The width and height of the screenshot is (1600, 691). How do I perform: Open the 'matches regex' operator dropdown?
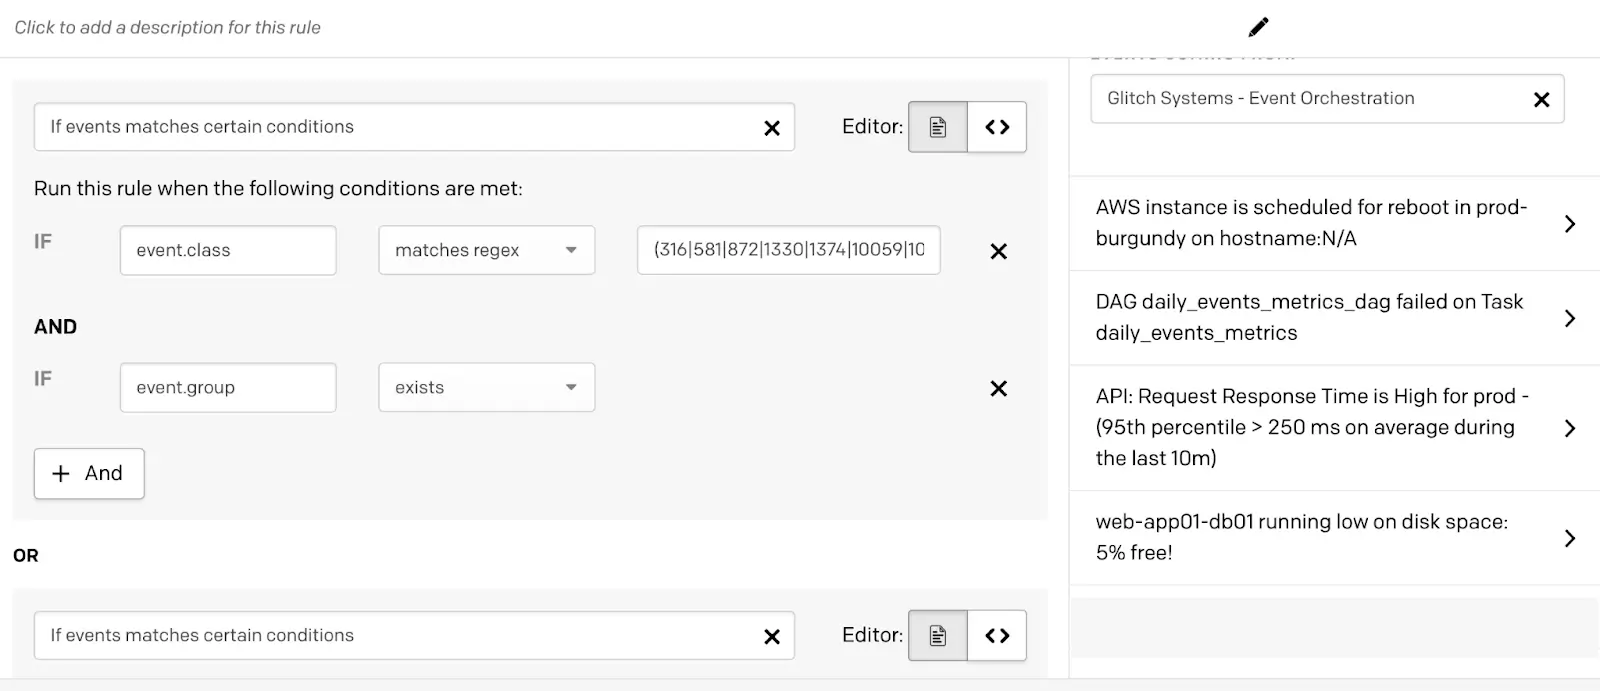tap(487, 250)
